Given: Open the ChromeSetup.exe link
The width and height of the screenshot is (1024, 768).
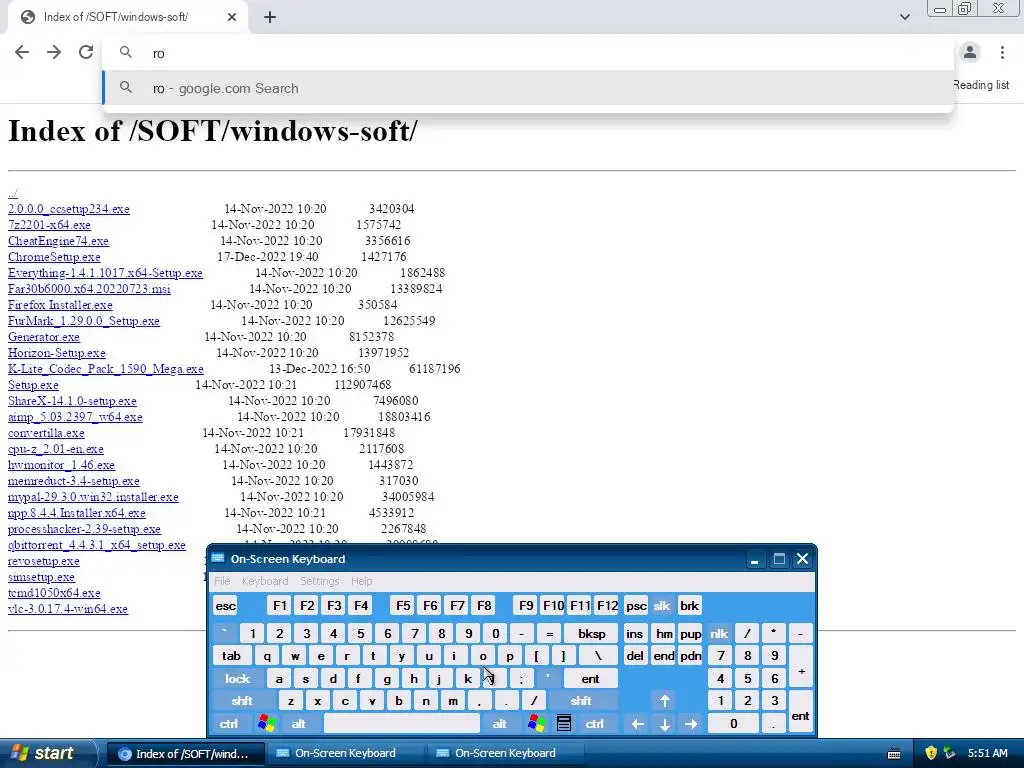Looking at the screenshot, I should [54, 257].
